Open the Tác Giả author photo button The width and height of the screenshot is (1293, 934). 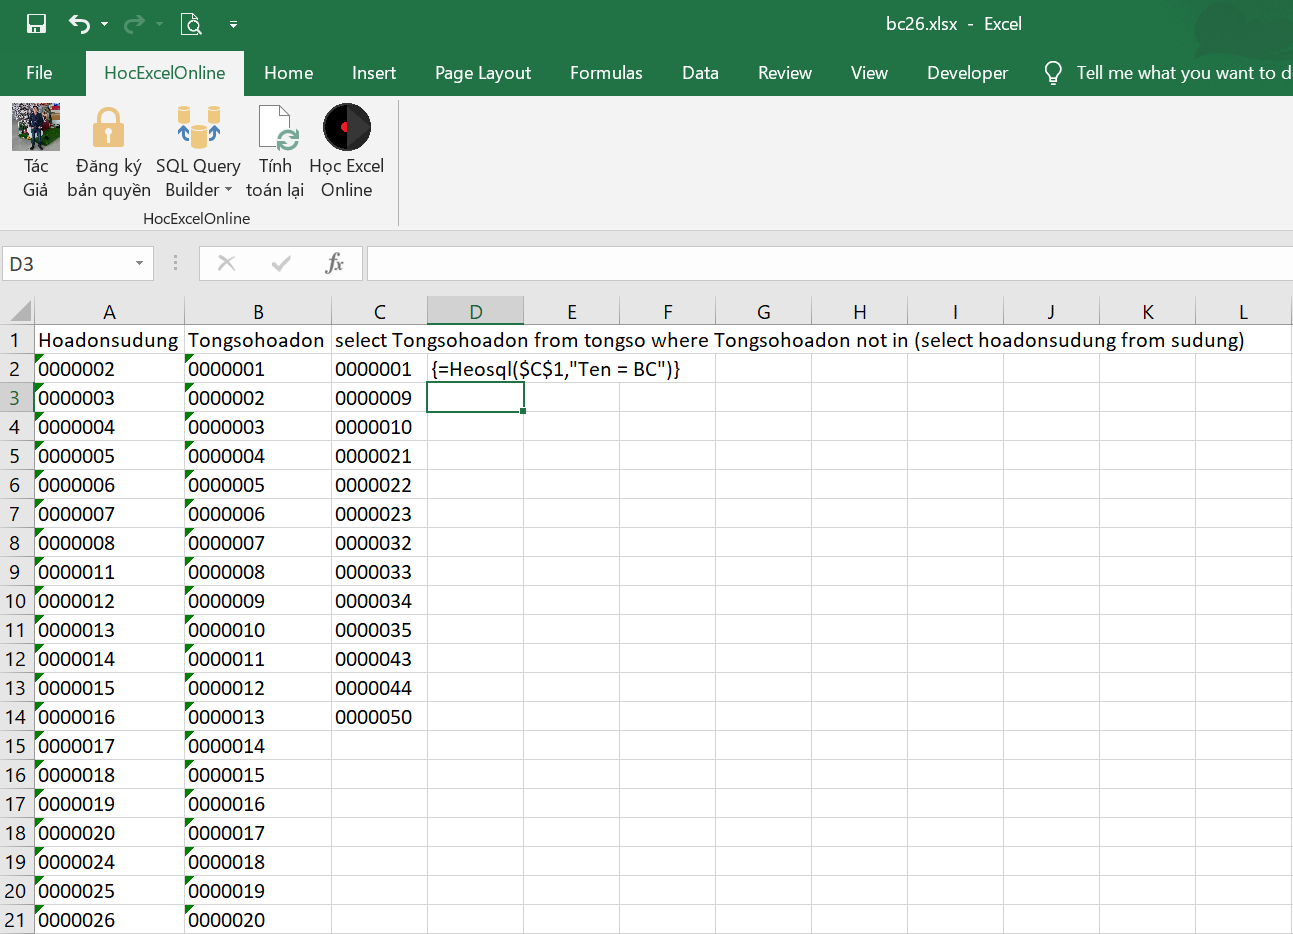tap(36, 127)
